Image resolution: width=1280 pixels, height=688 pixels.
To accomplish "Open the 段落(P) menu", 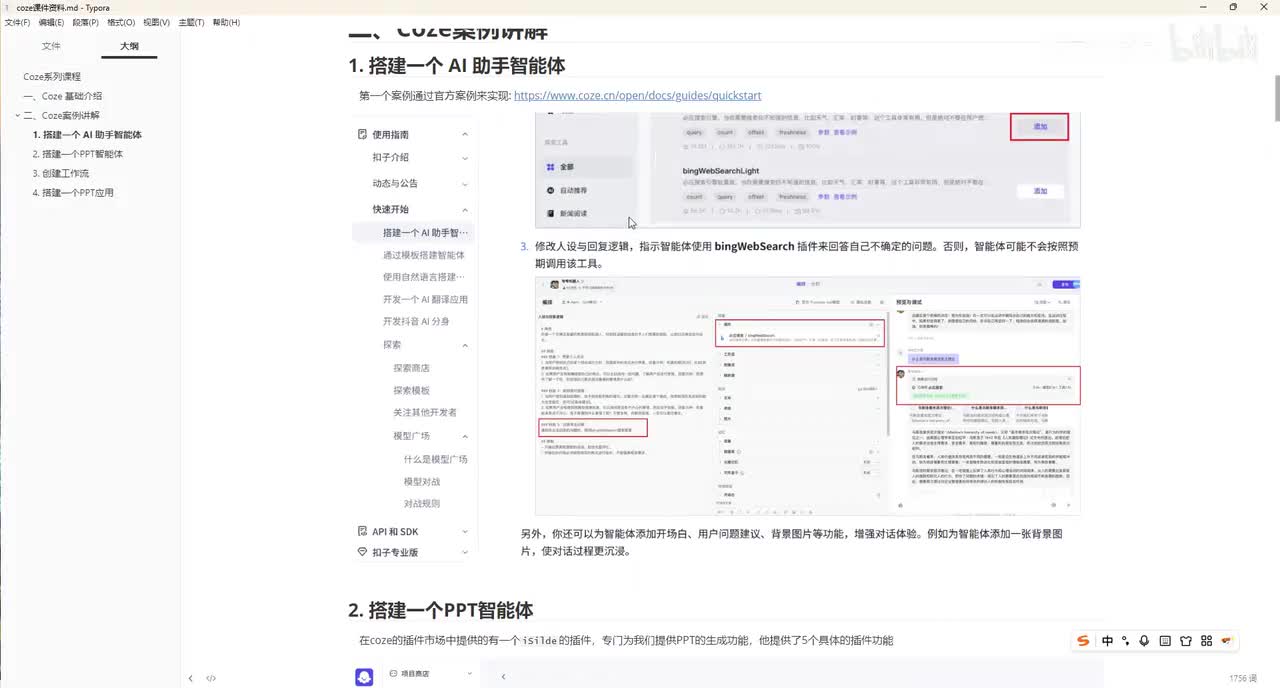I will coord(85,22).
